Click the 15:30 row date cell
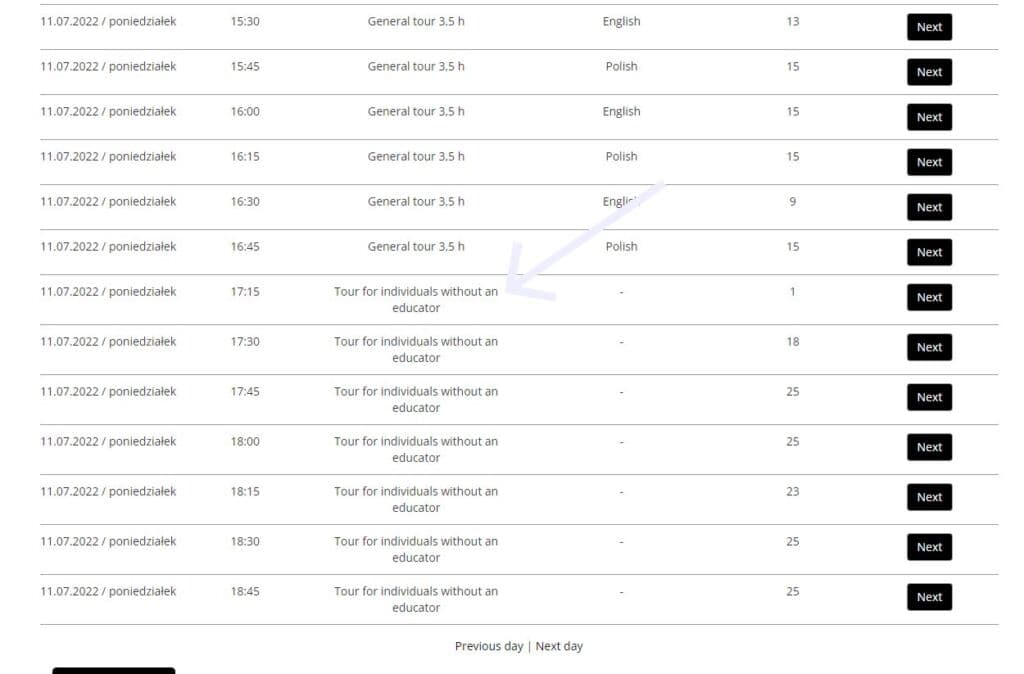This screenshot has height=674, width=1024. 108,22
